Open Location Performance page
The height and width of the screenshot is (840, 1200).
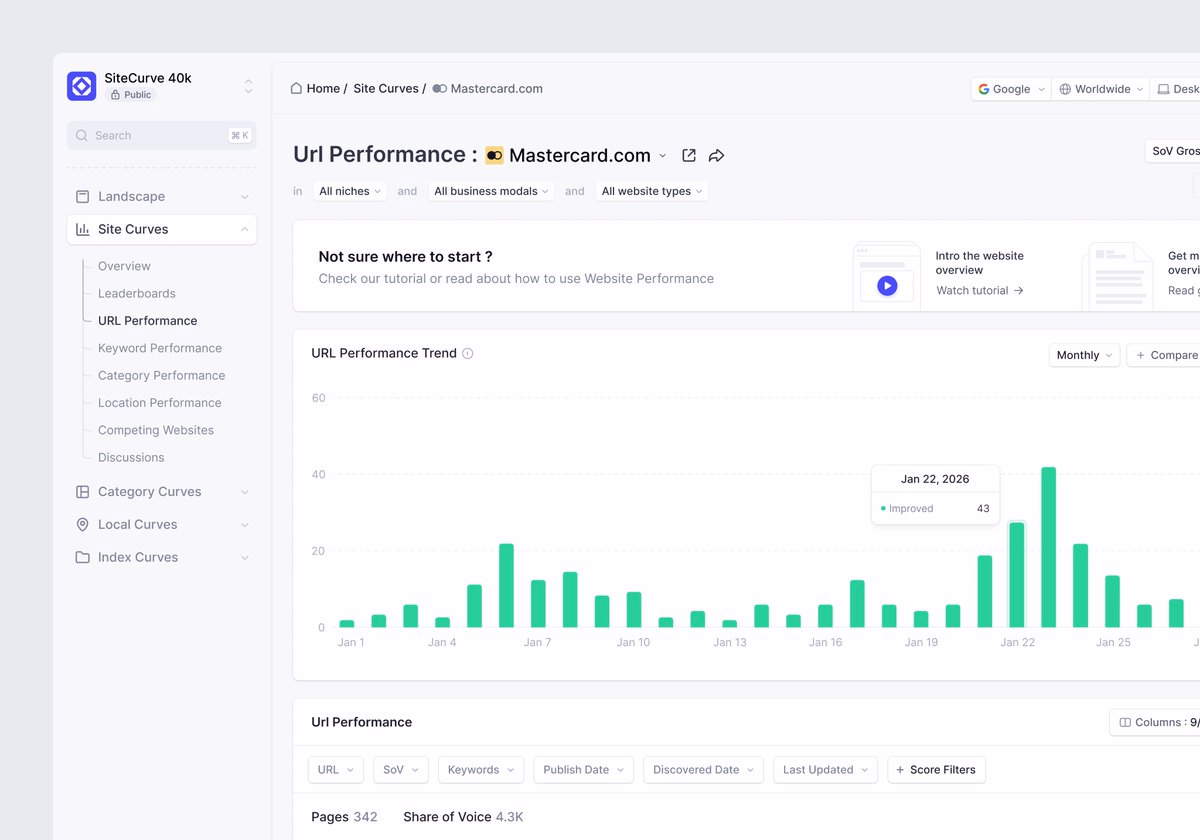(160, 403)
